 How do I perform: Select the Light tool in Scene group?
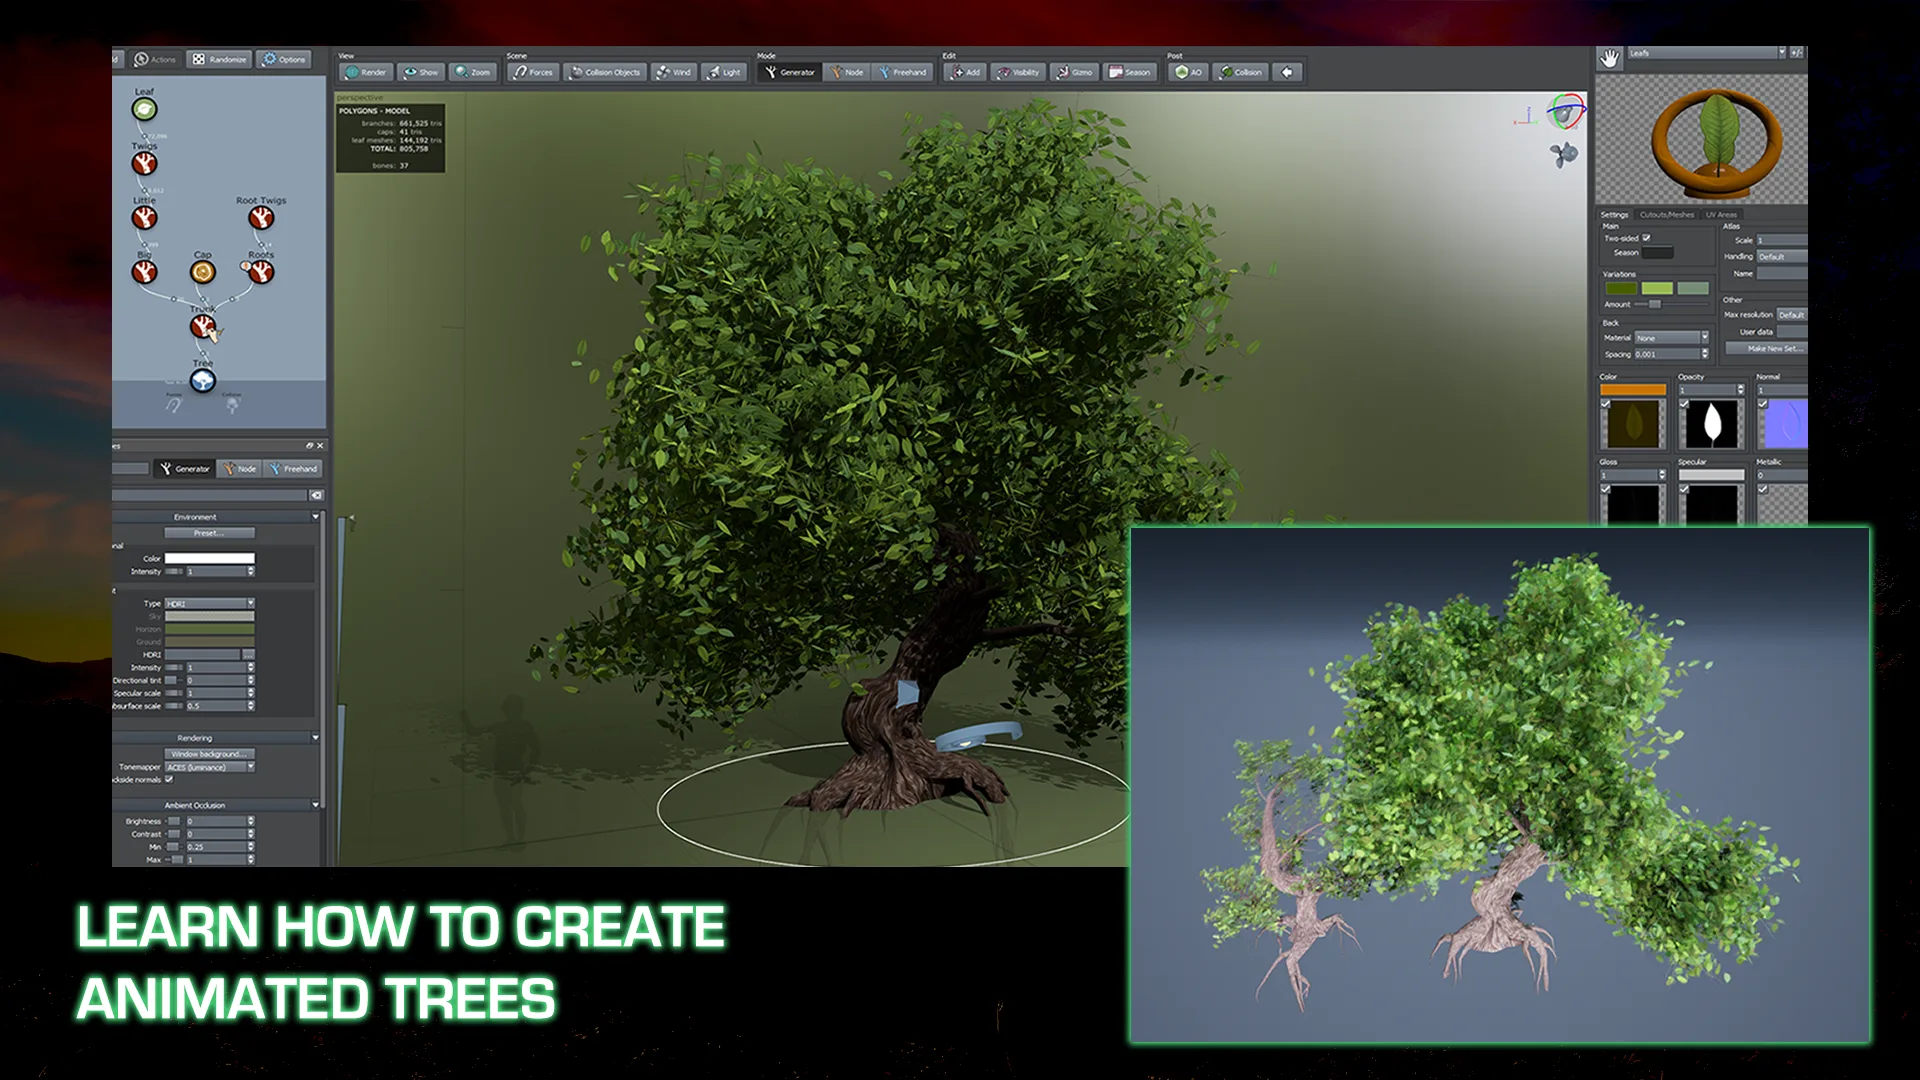pyautogui.click(x=724, y=72)
